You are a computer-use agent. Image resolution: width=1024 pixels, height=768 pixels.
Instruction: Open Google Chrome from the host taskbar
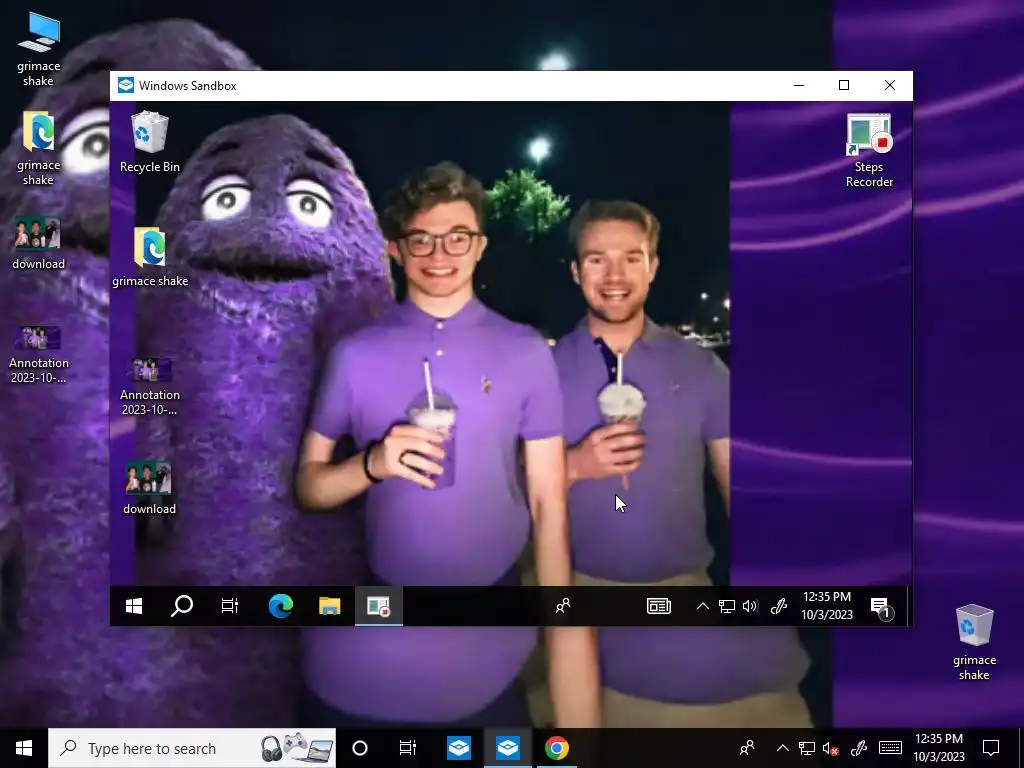556,748
